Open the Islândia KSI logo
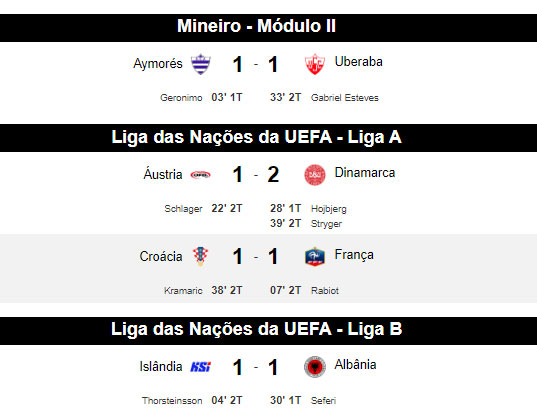Screen dimensions: 537x416 tap(201, 367)
